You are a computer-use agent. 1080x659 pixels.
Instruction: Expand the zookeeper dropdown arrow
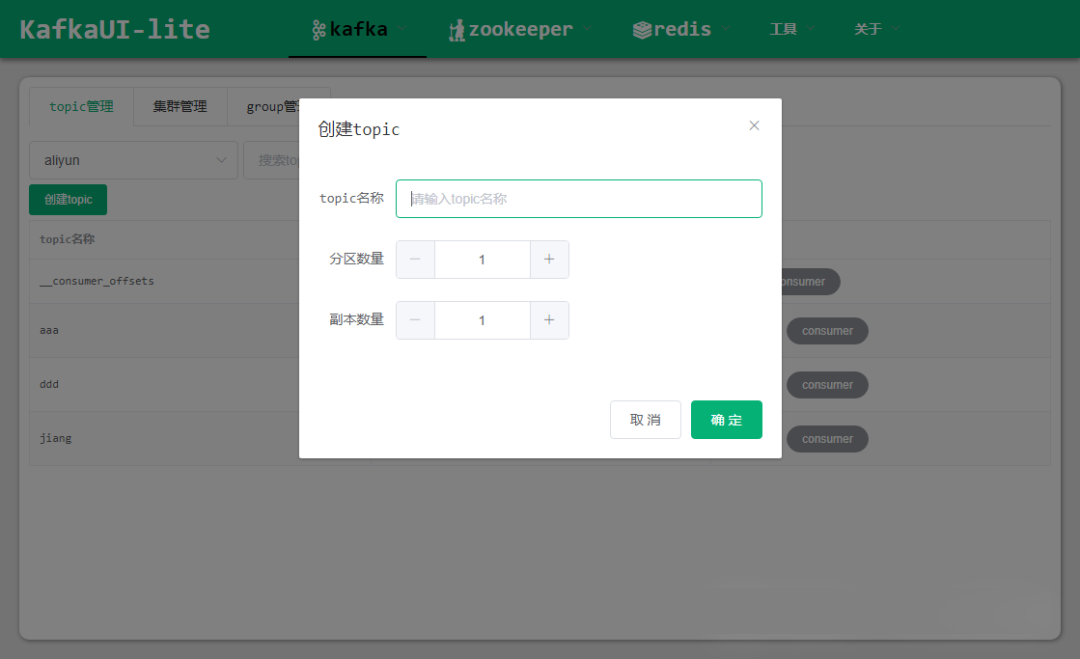tap(588, 28)
